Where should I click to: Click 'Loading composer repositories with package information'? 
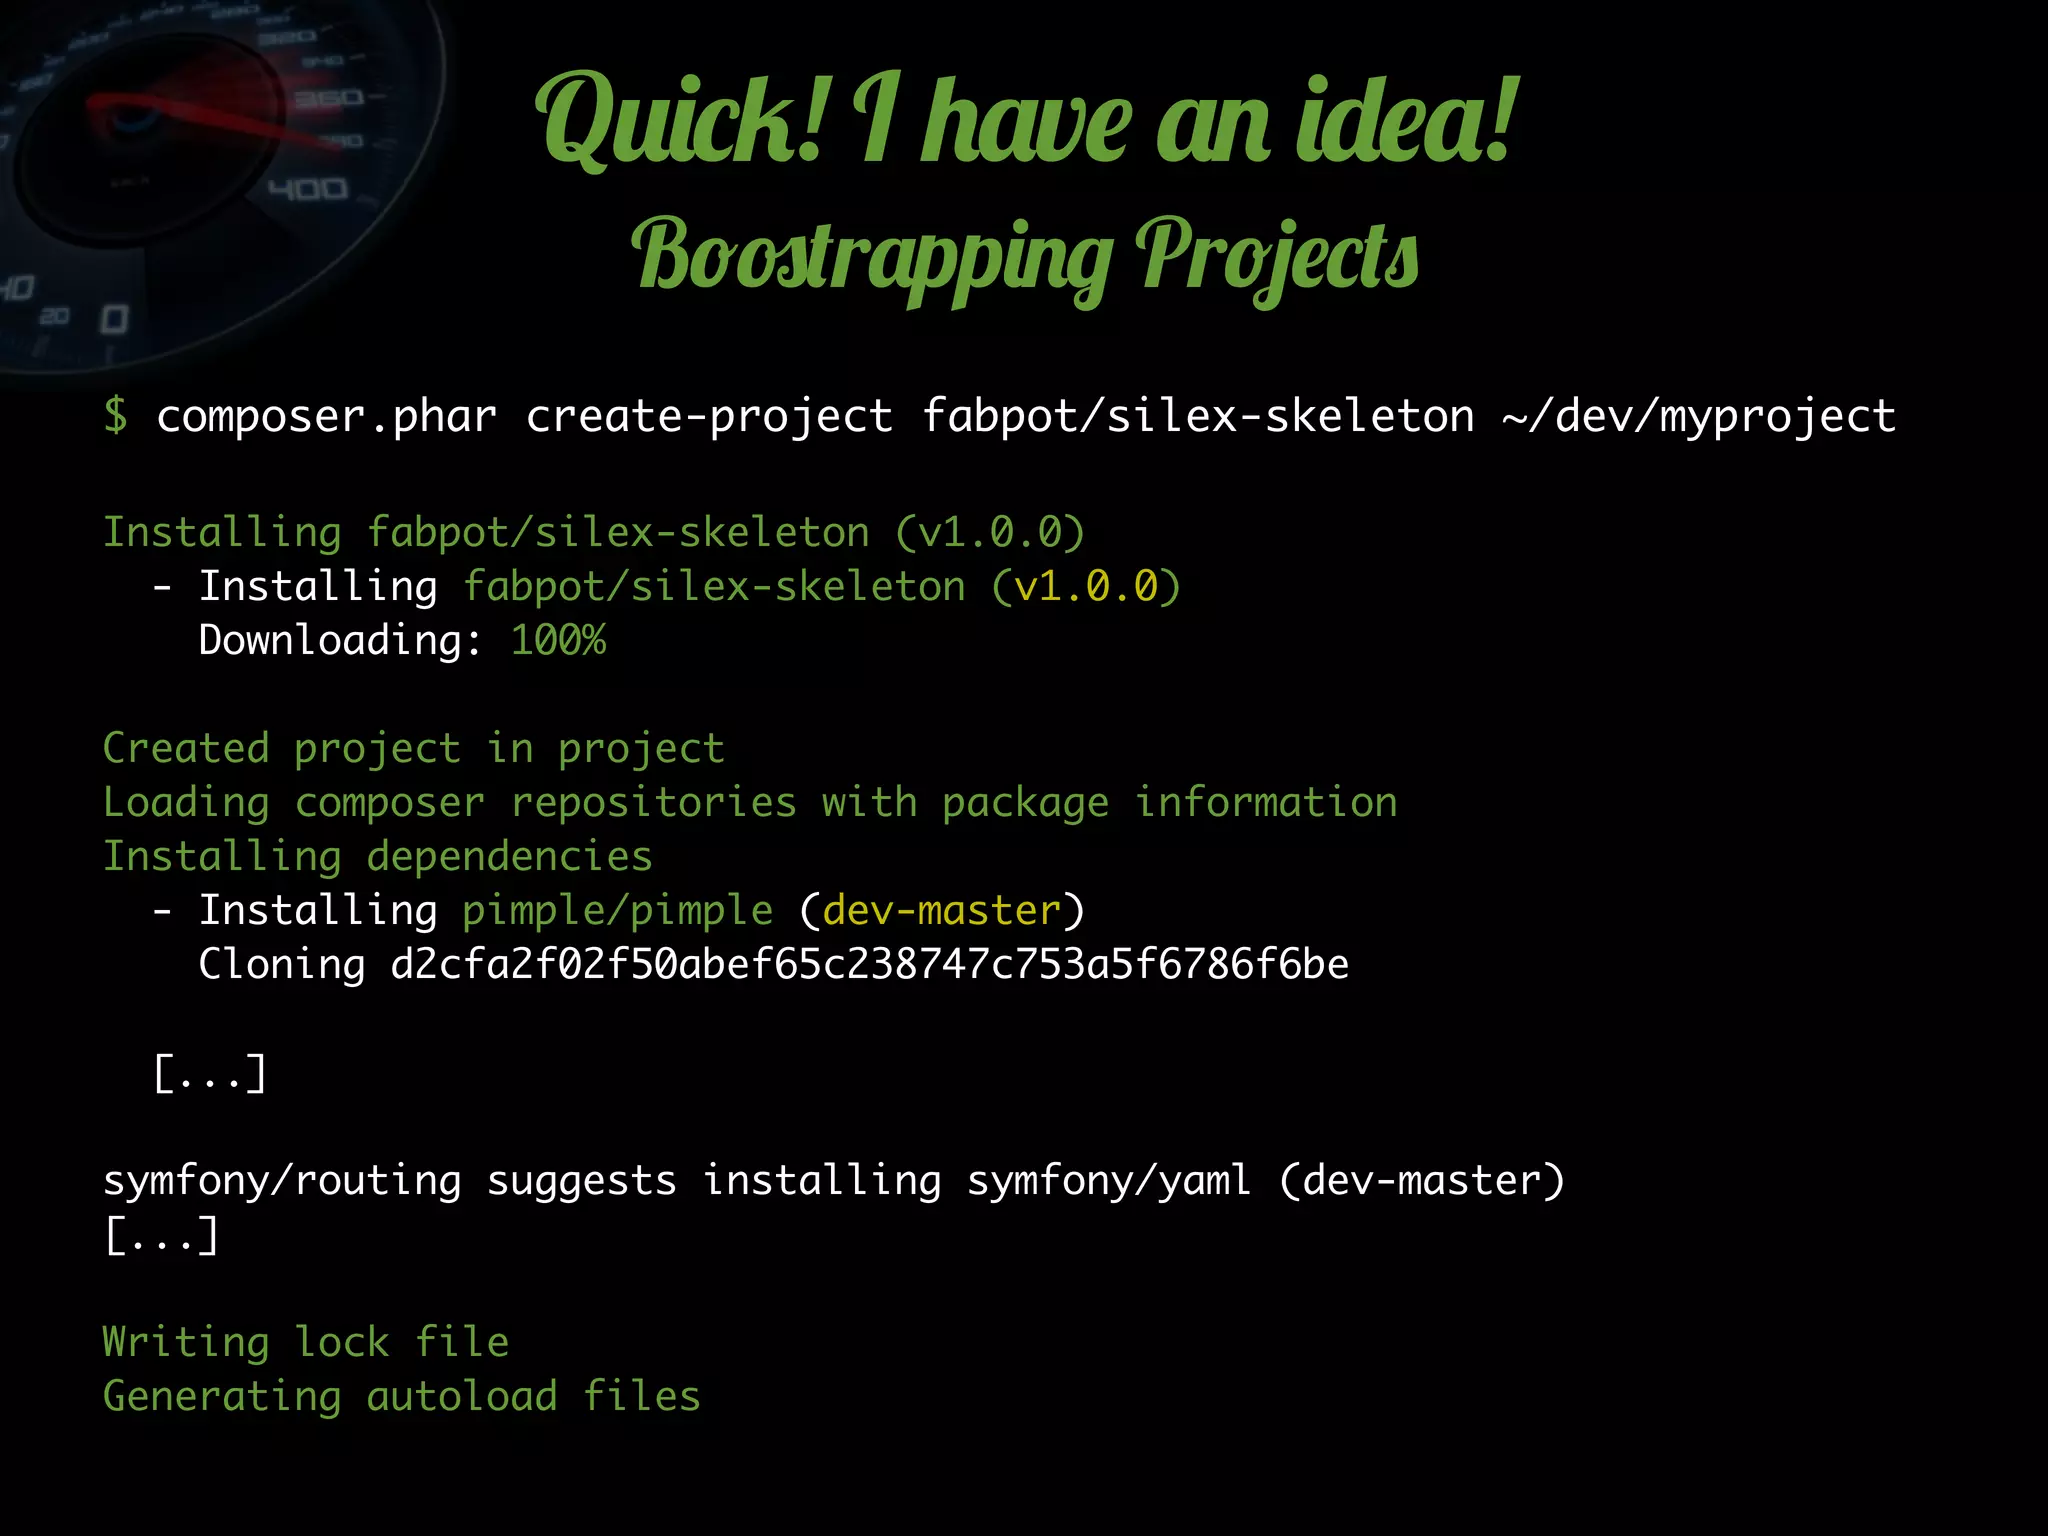pos(750,803)
